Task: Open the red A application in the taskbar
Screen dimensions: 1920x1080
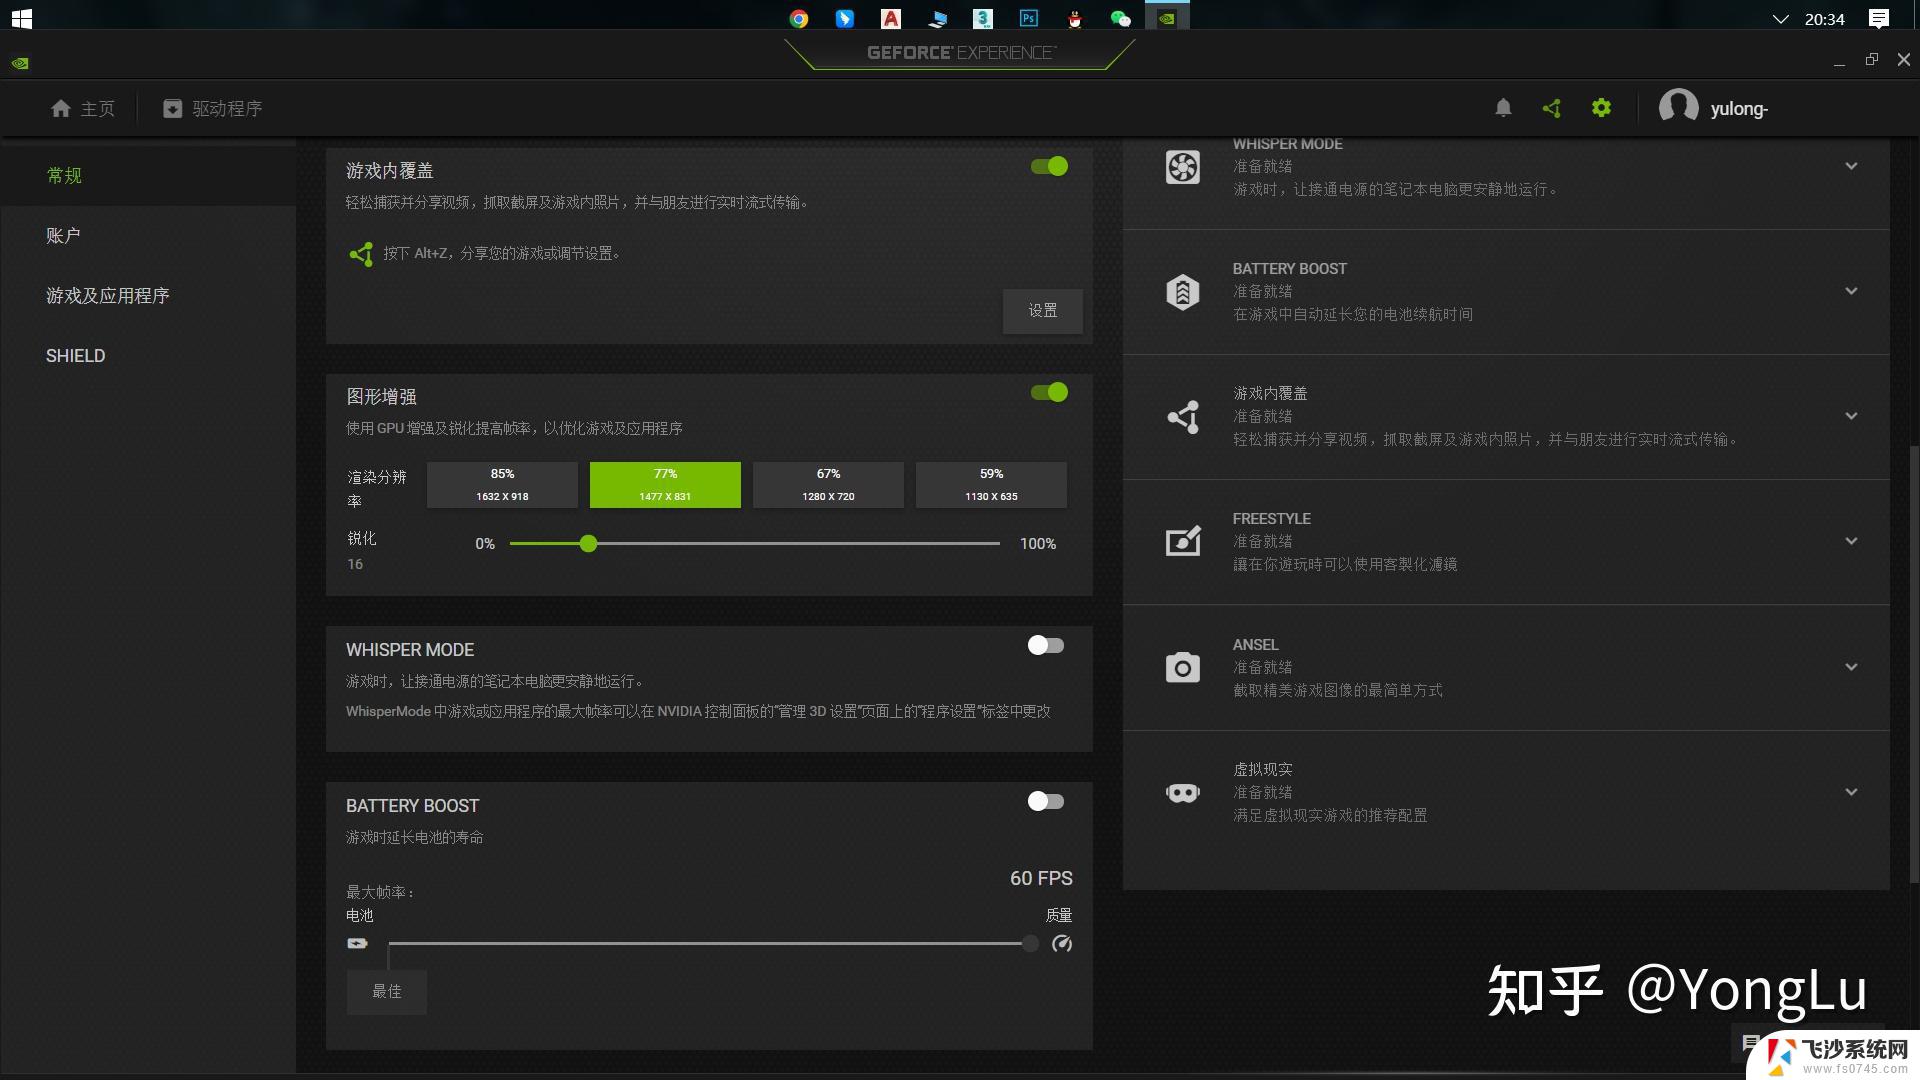Action: [x=890, y=18]
